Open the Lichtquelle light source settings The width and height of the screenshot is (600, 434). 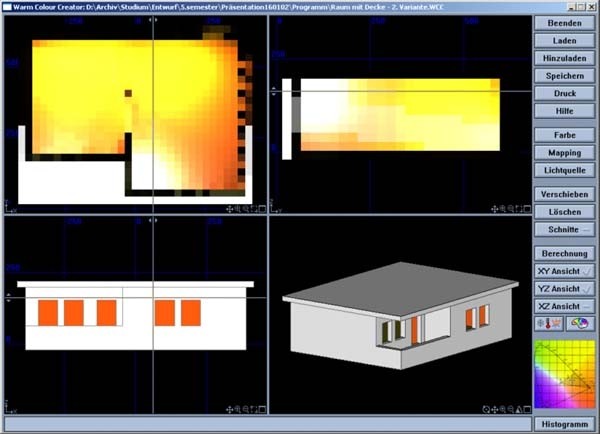pos(564,170)
